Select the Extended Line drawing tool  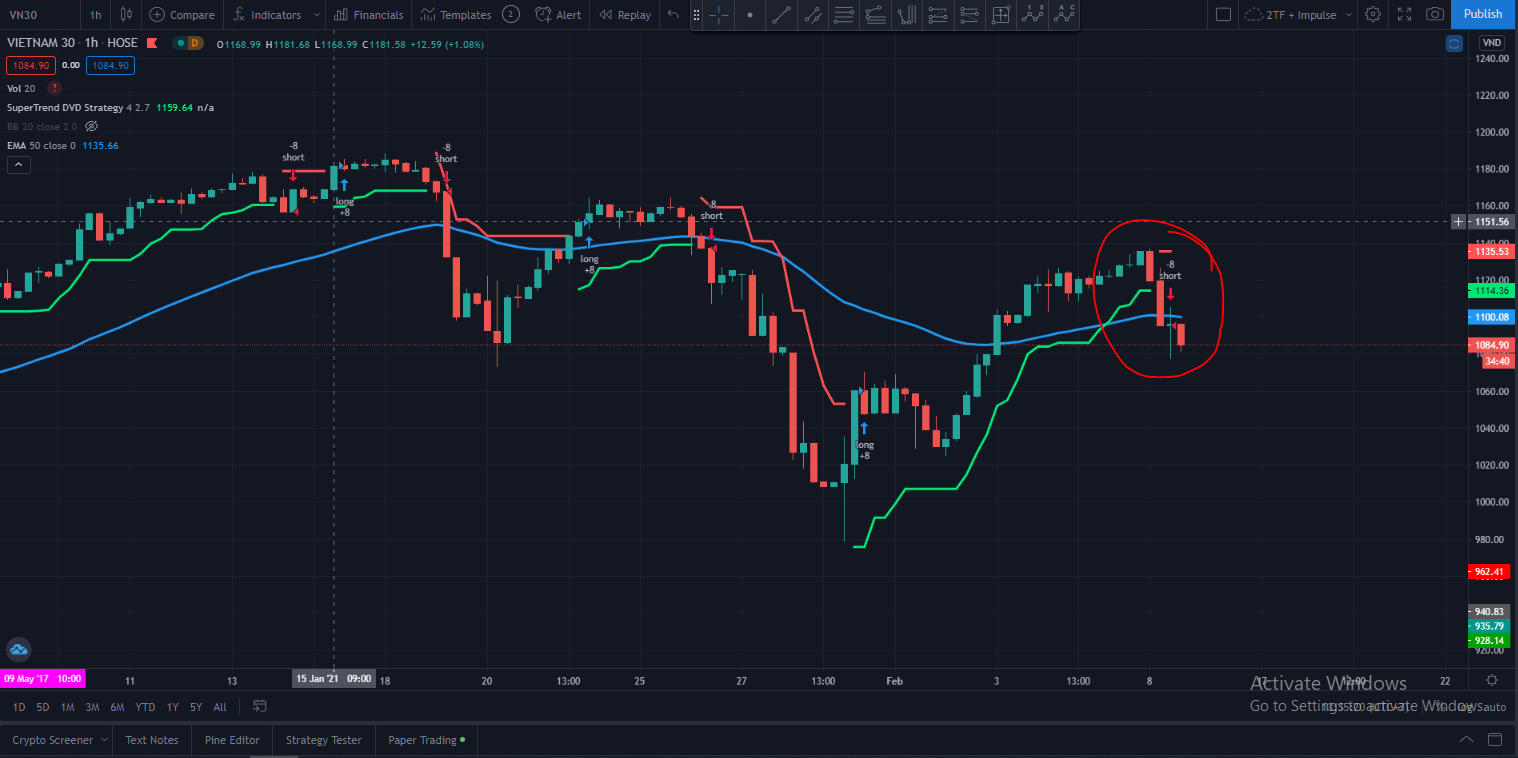point(813,15)
